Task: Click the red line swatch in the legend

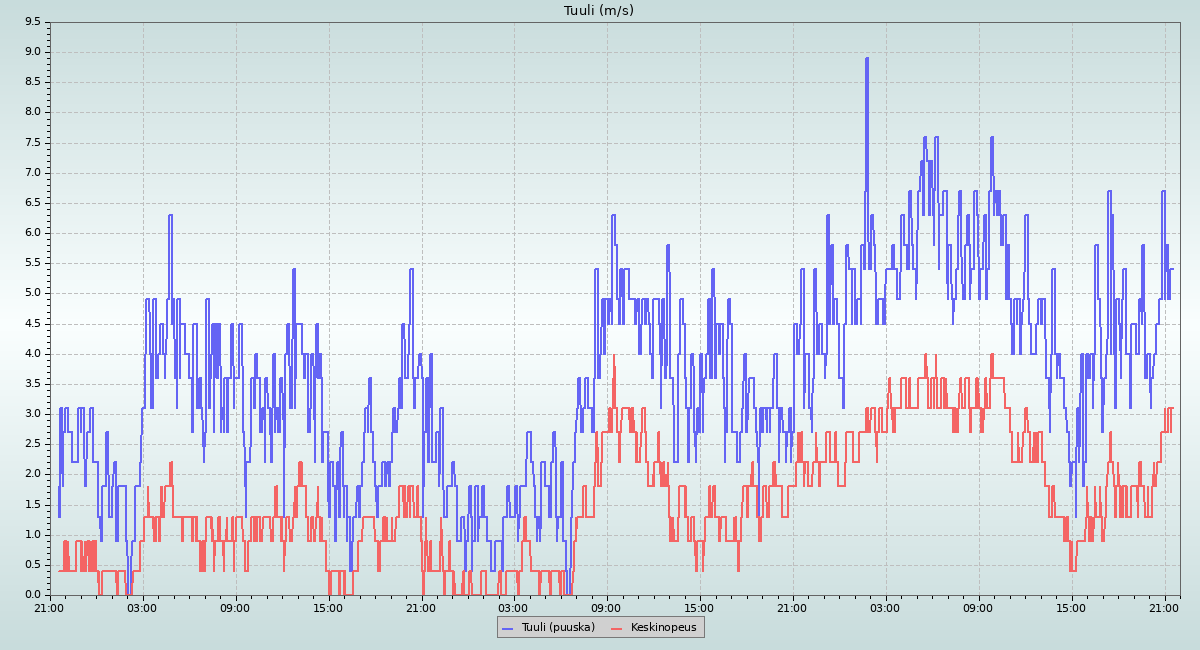Action: coord(616,628)
